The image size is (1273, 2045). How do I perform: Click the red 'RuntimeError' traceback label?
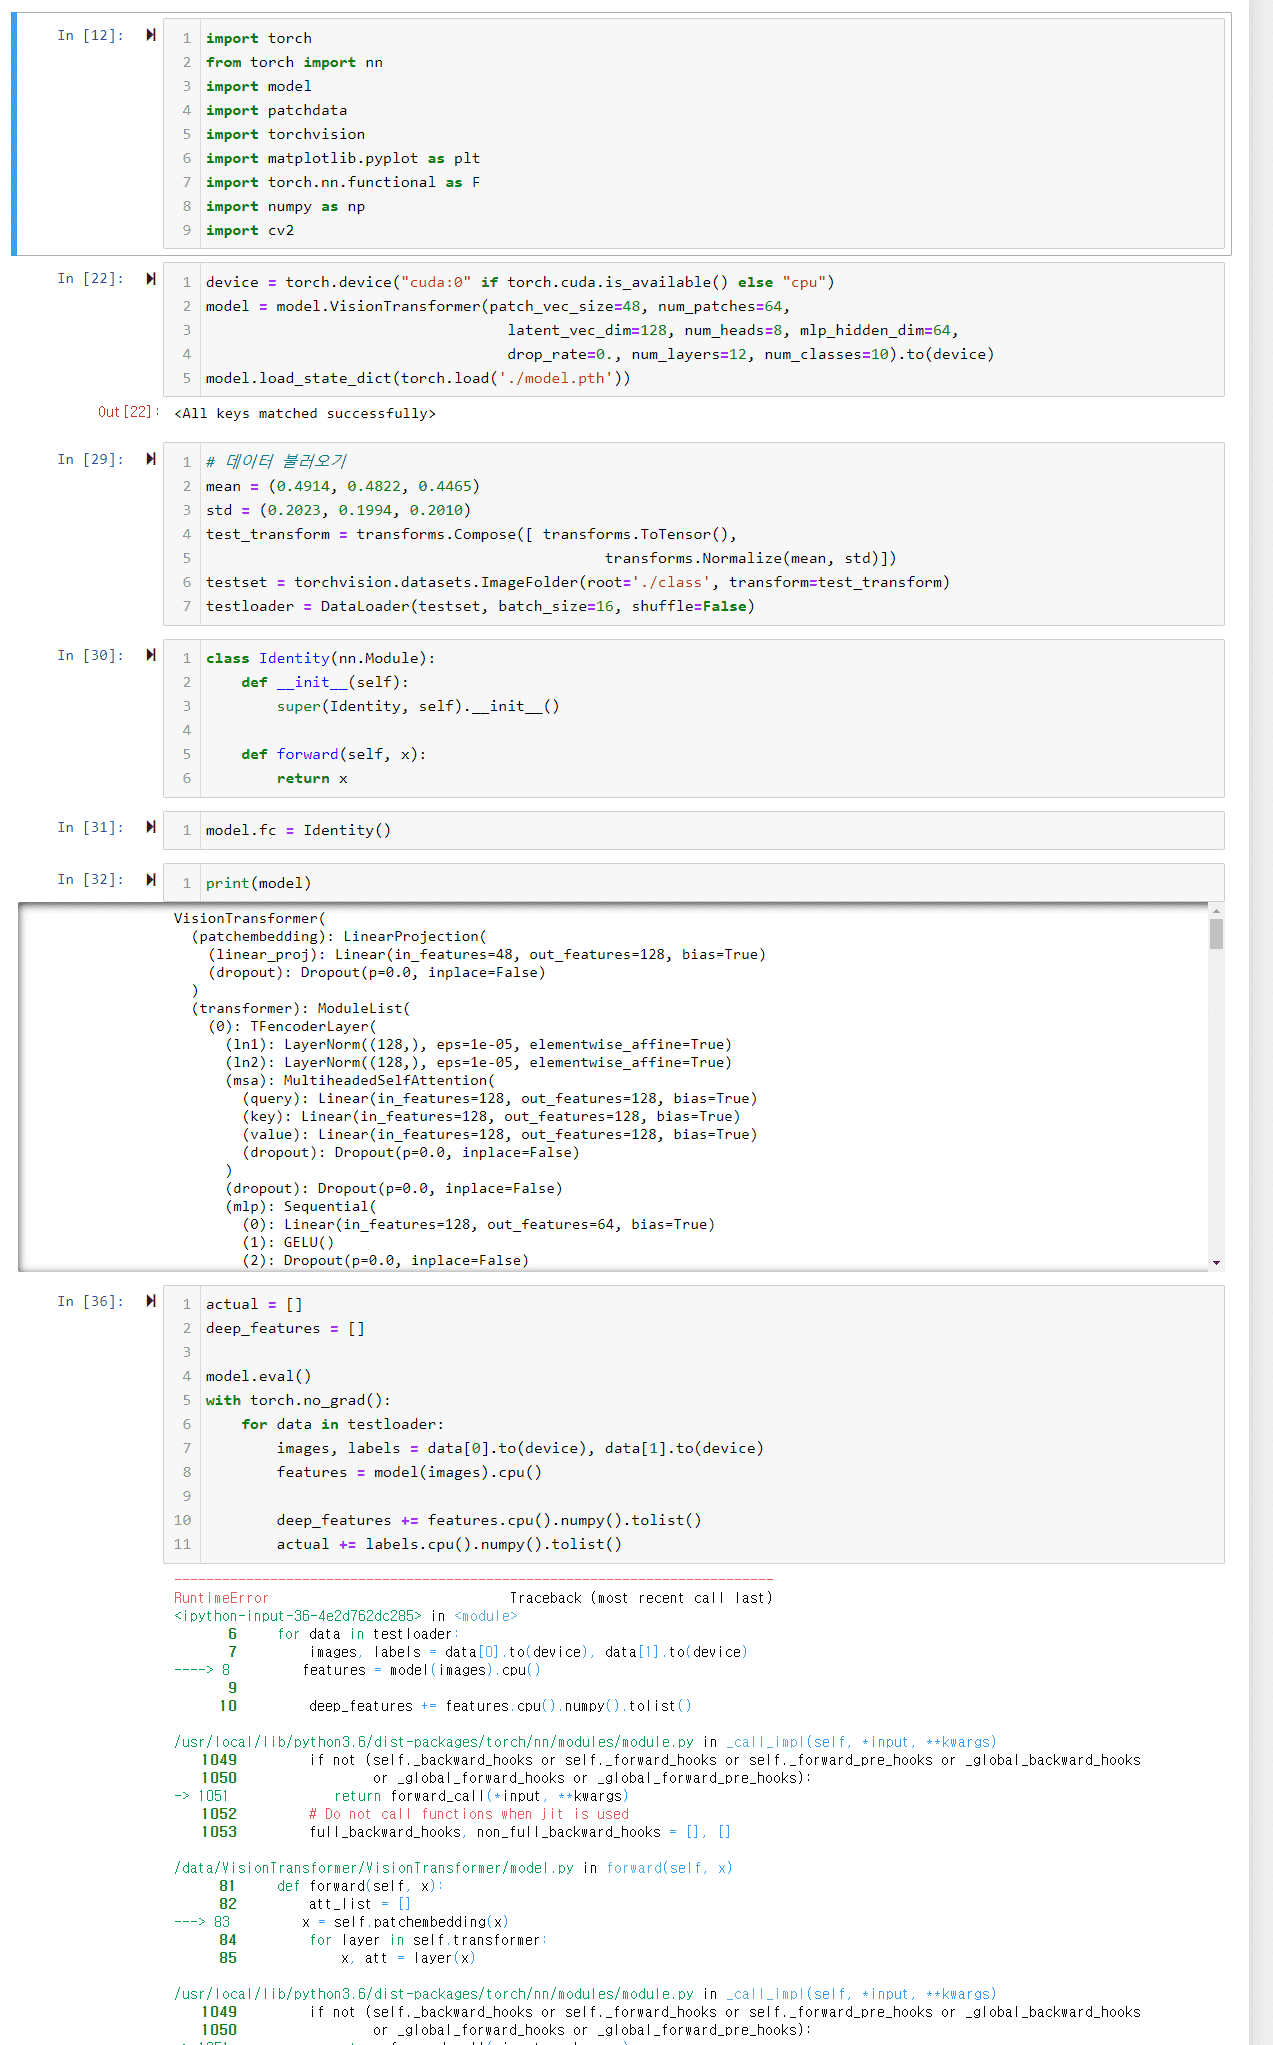[221, 1598]
